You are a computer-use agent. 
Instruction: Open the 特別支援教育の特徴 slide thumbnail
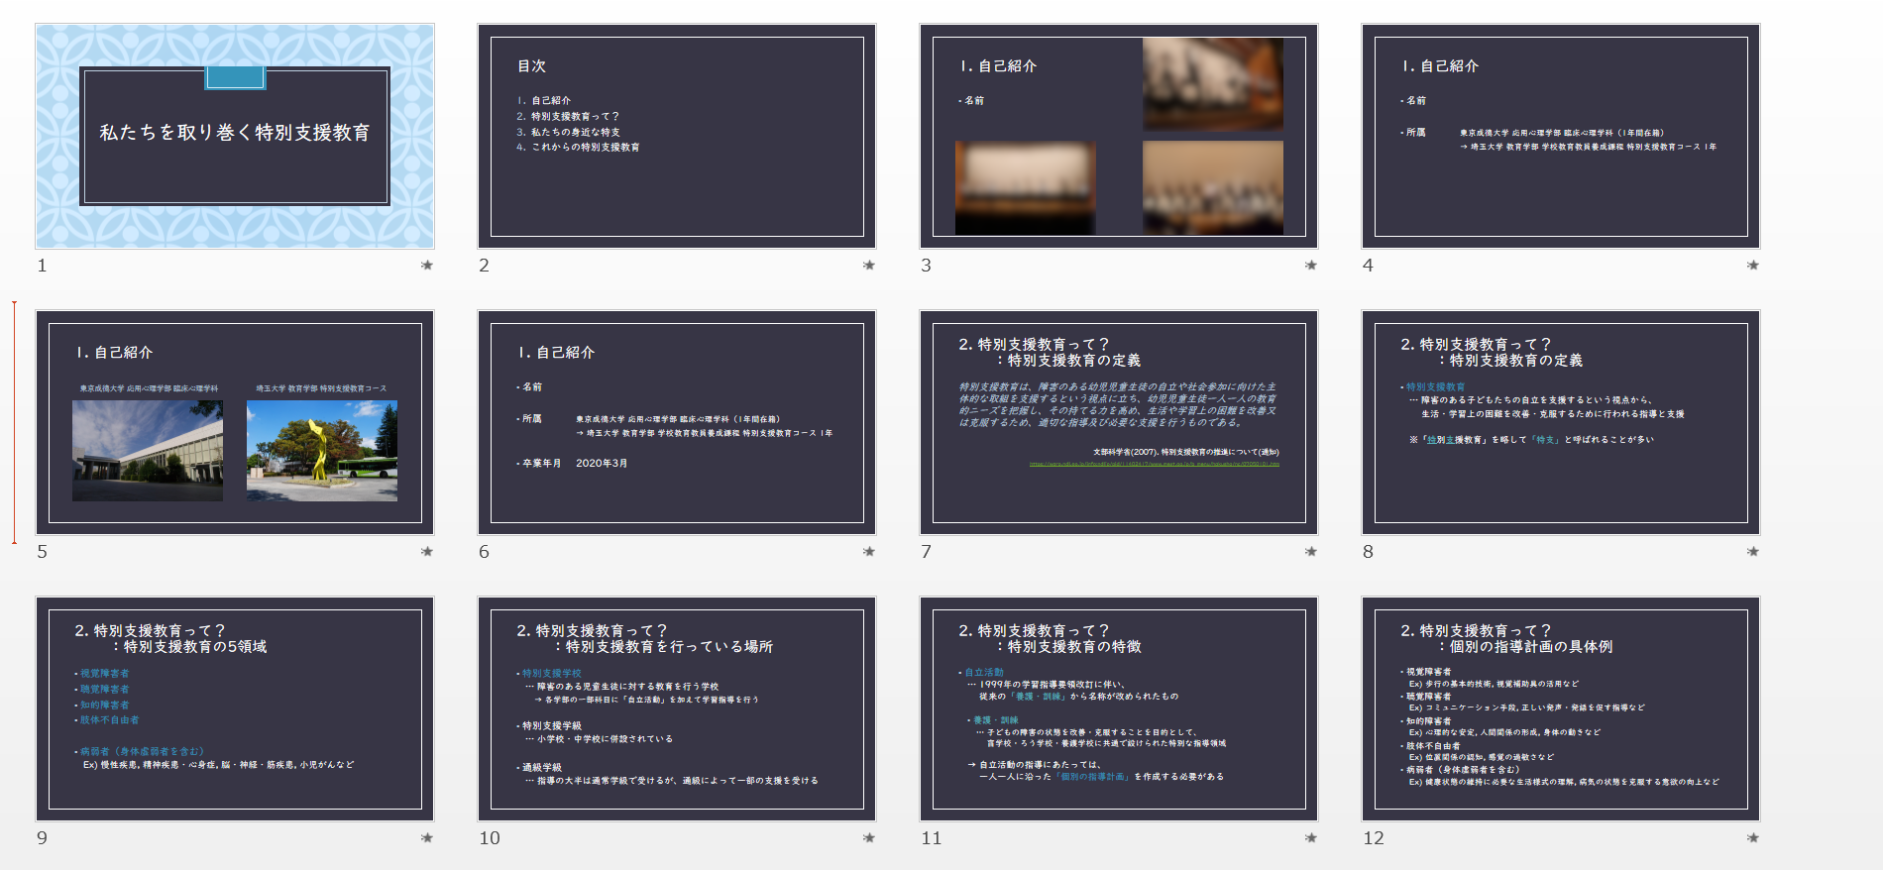tap(1119, 709)
